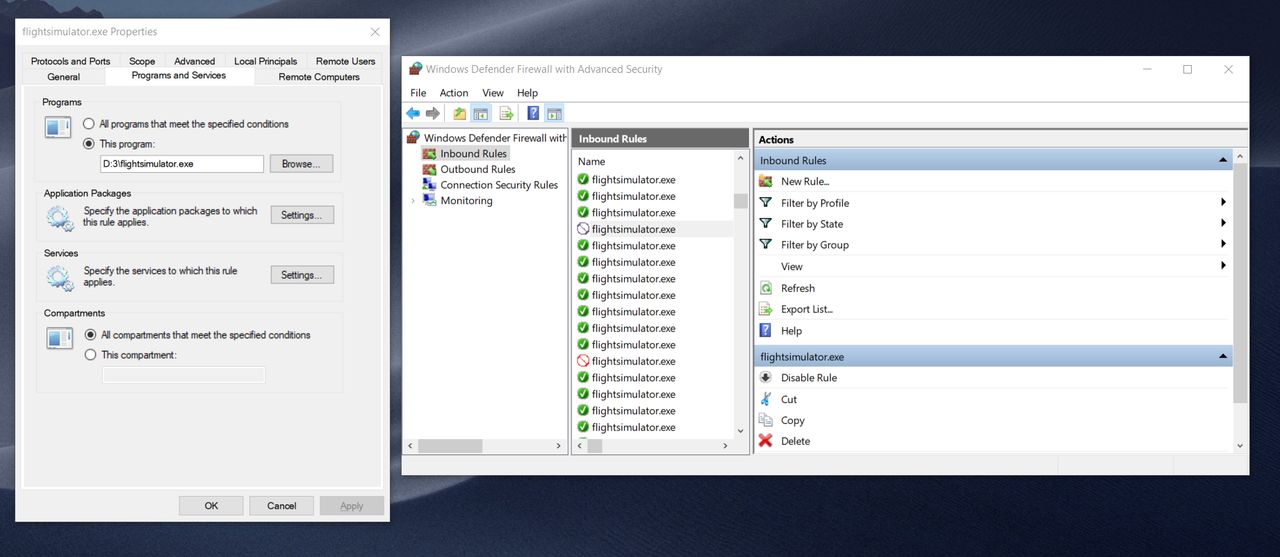
Task: Toggle the show/hide console tree icon
Action: [480, 114]
